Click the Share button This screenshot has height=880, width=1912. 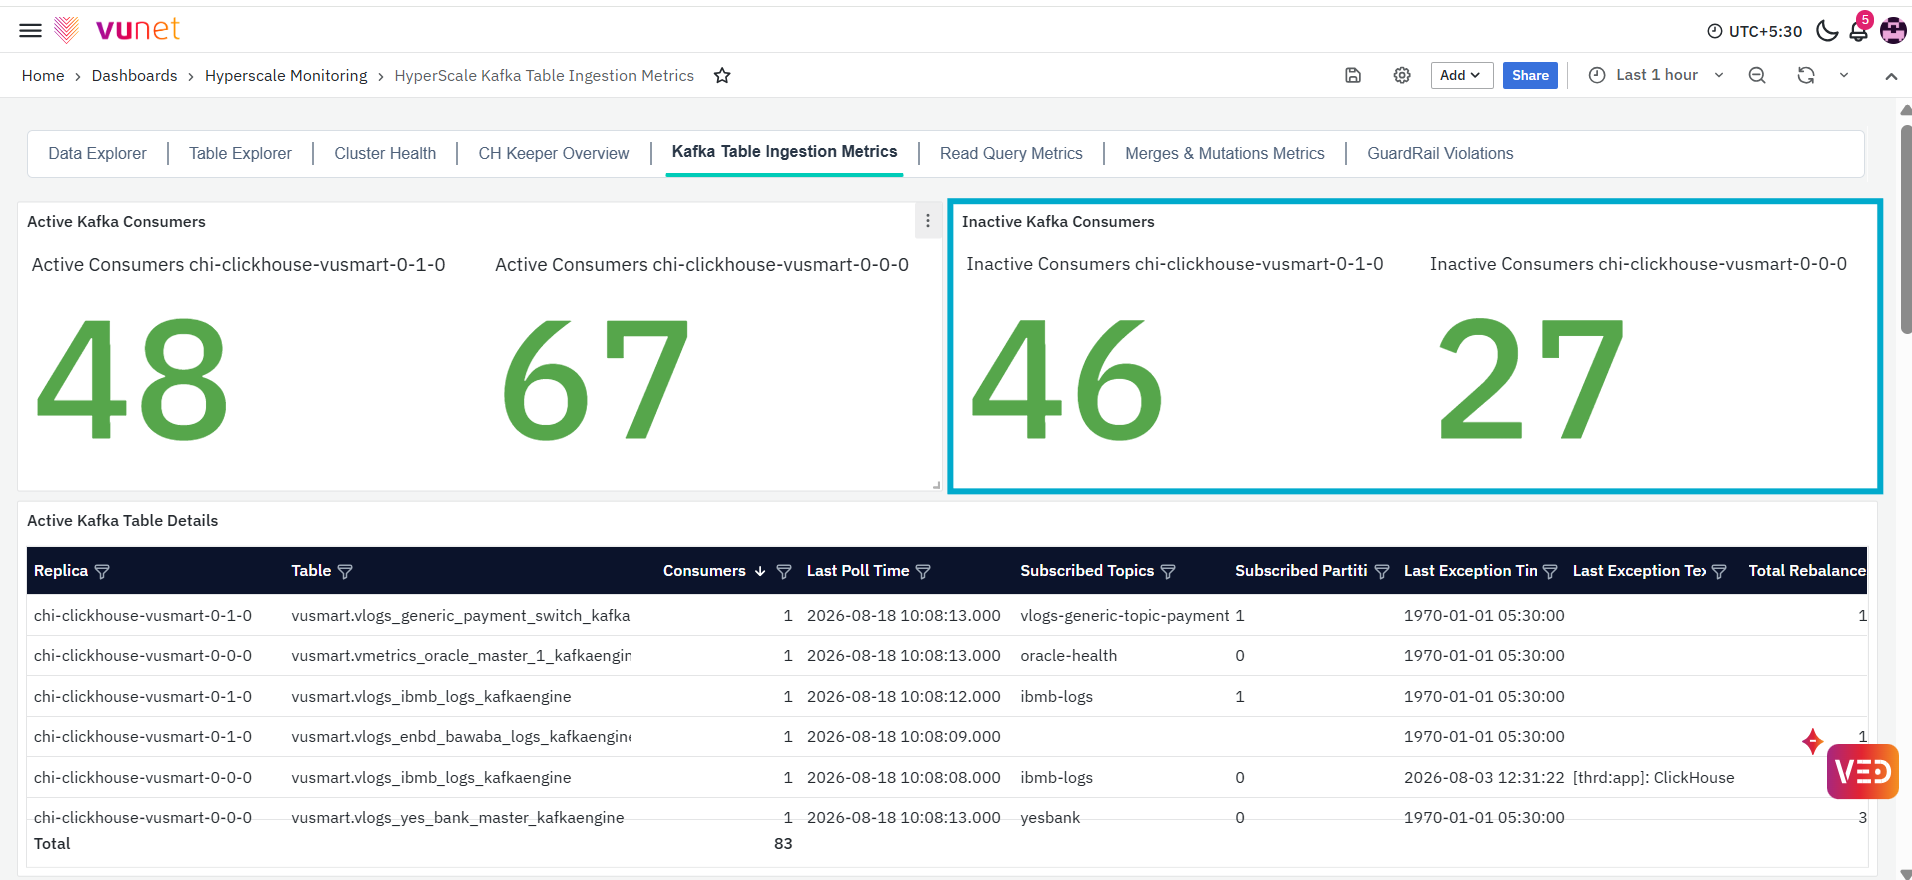pos(1530,75)
